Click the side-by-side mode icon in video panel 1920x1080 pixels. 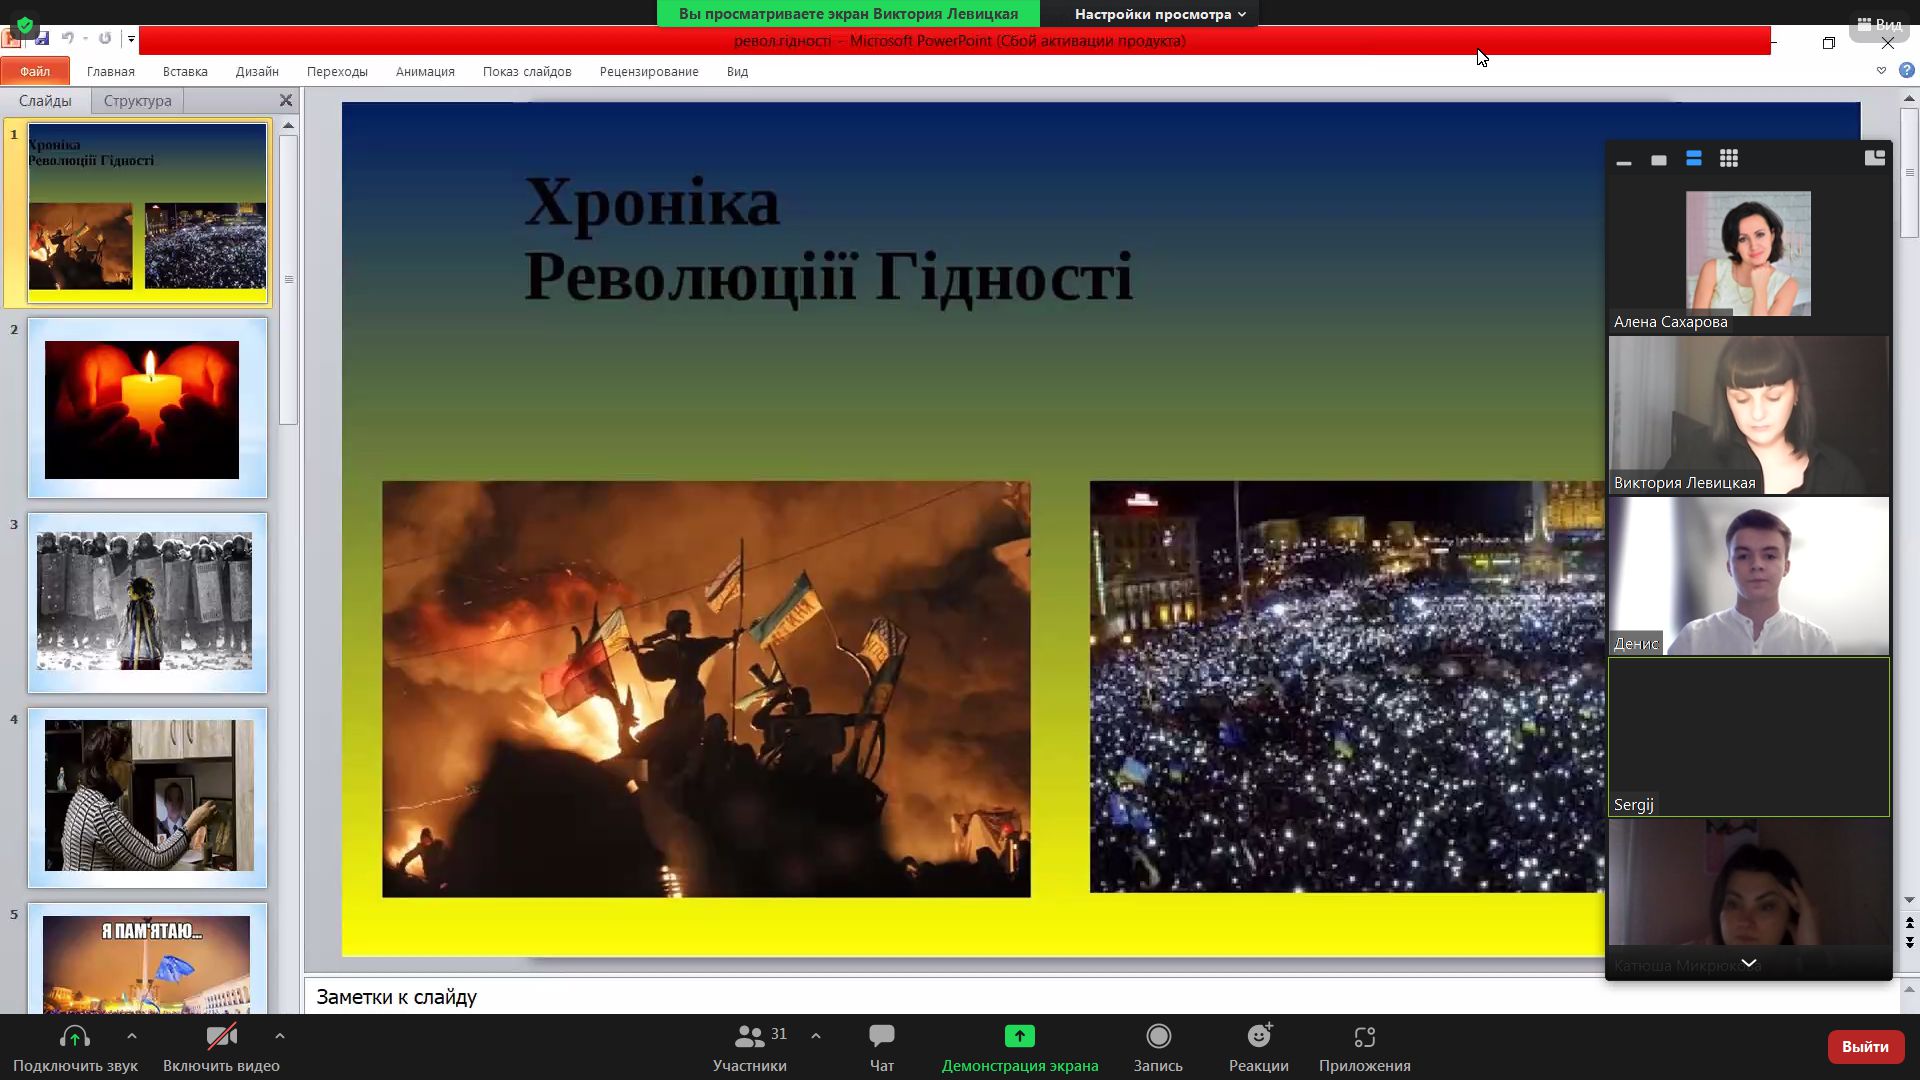coord(1875,158)
